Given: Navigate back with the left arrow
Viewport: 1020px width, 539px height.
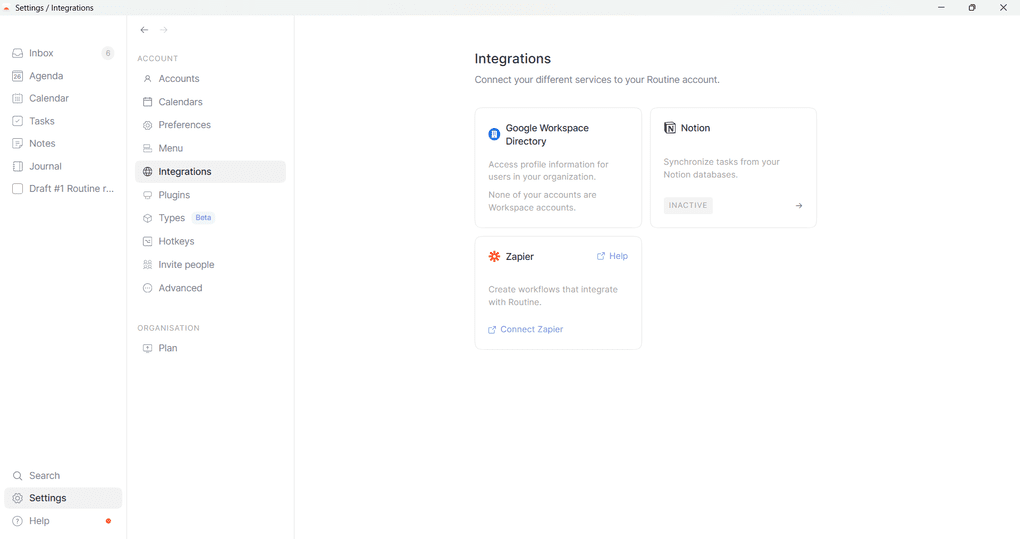Looking at the screenshot, I should click(x=144, y=30).
